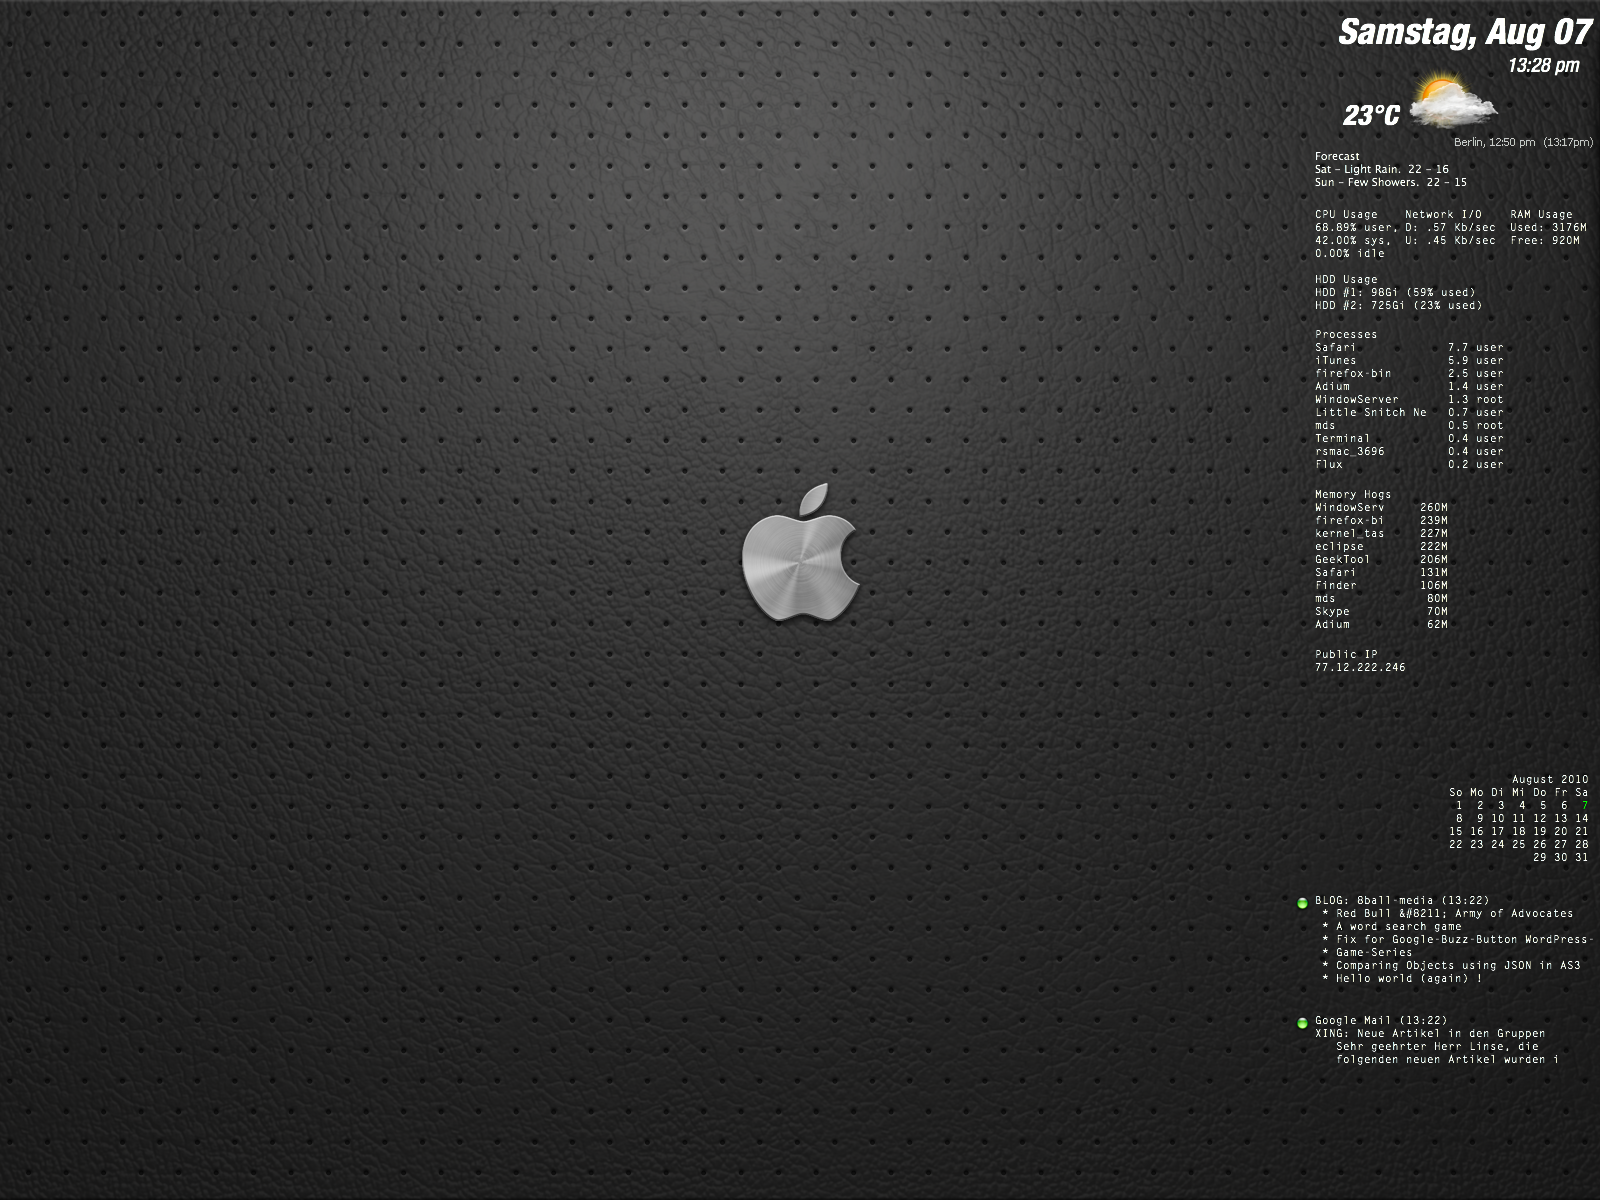The width and height of the screenshot is (1600, 1200).
Task: Open the 'Hello world (again) !' post
Action: coord(1408,978)
